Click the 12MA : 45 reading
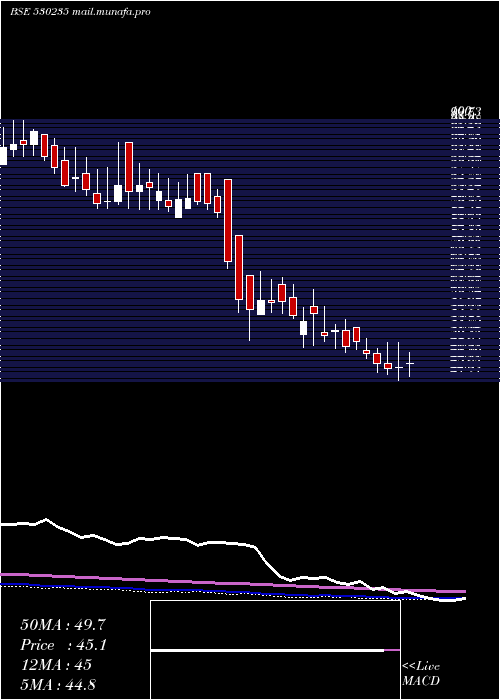 (56, 665)
